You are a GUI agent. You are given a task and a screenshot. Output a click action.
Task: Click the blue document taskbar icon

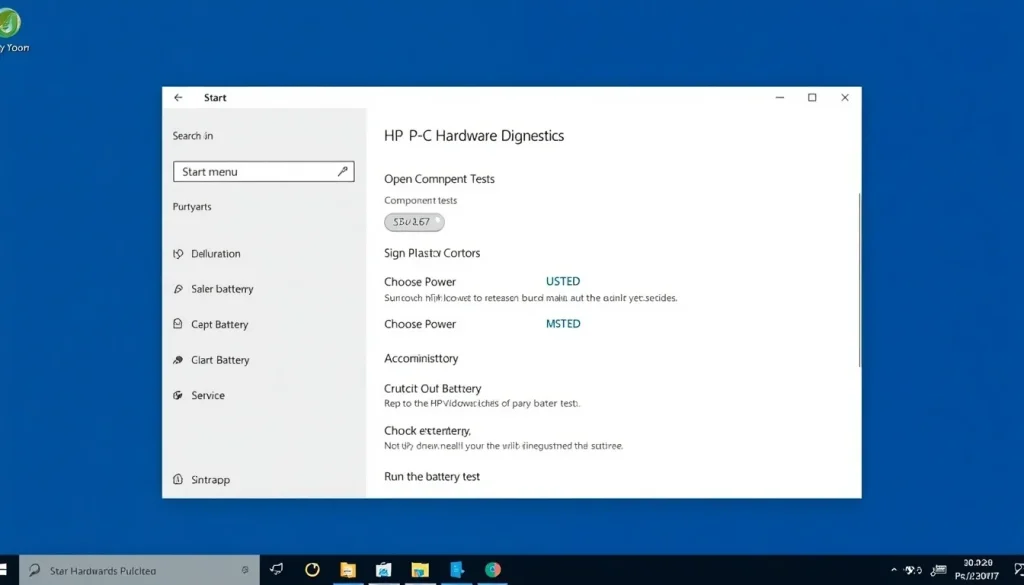point(456,570)
